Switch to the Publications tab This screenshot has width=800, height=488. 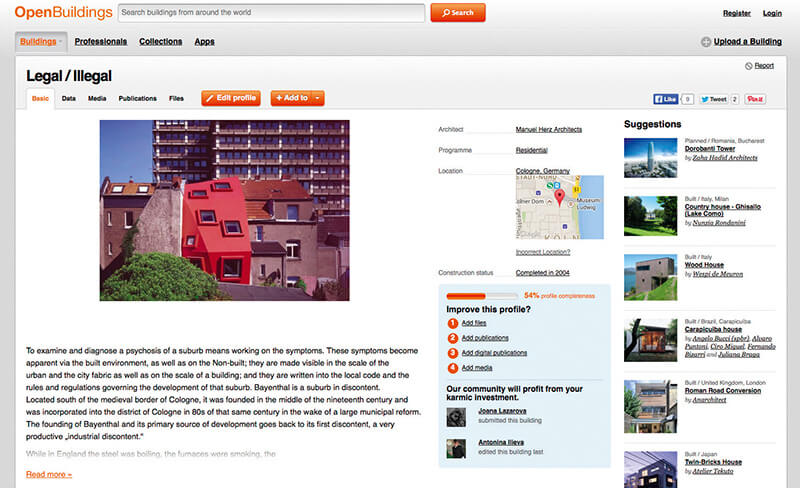point(138,99)
